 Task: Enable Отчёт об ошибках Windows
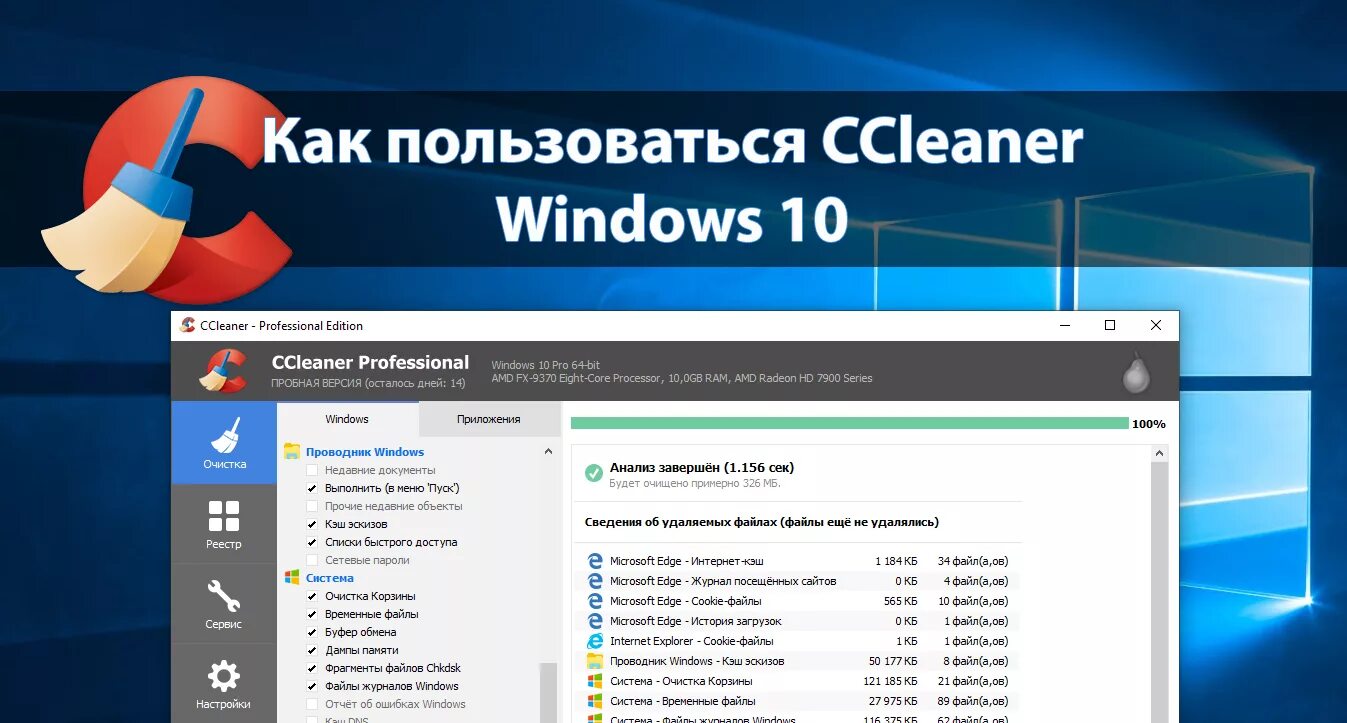pyautogui.click(x=312, y=704)
